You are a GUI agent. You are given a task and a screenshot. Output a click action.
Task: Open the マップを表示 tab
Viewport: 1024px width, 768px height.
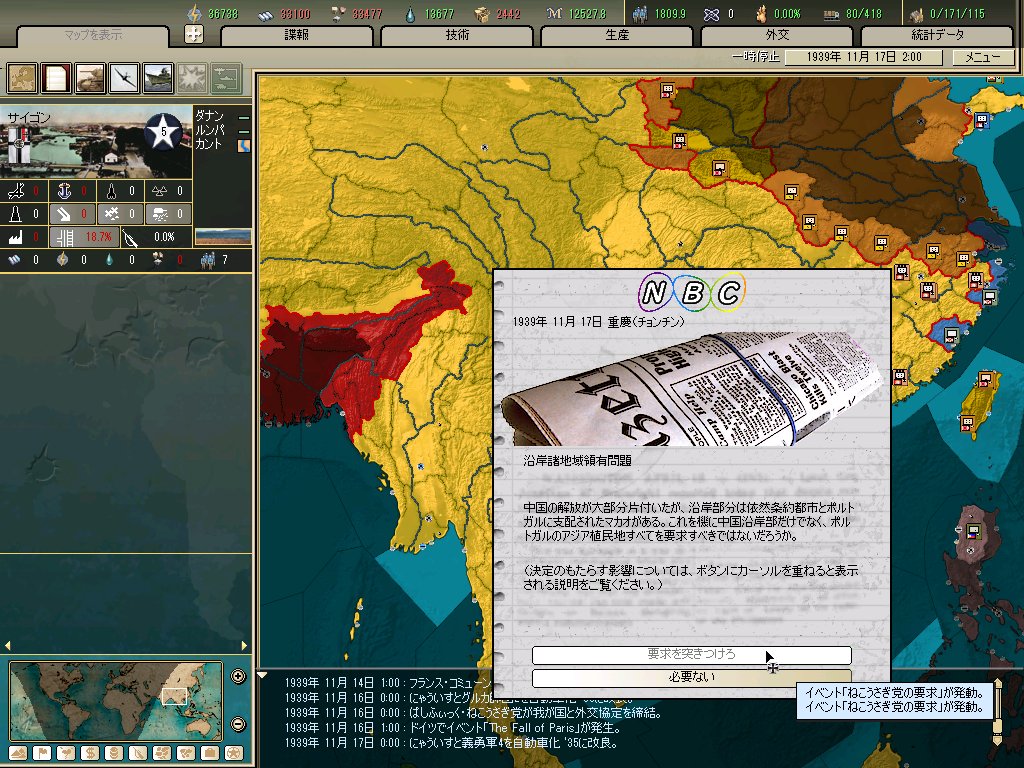click(x=93, y=35)
